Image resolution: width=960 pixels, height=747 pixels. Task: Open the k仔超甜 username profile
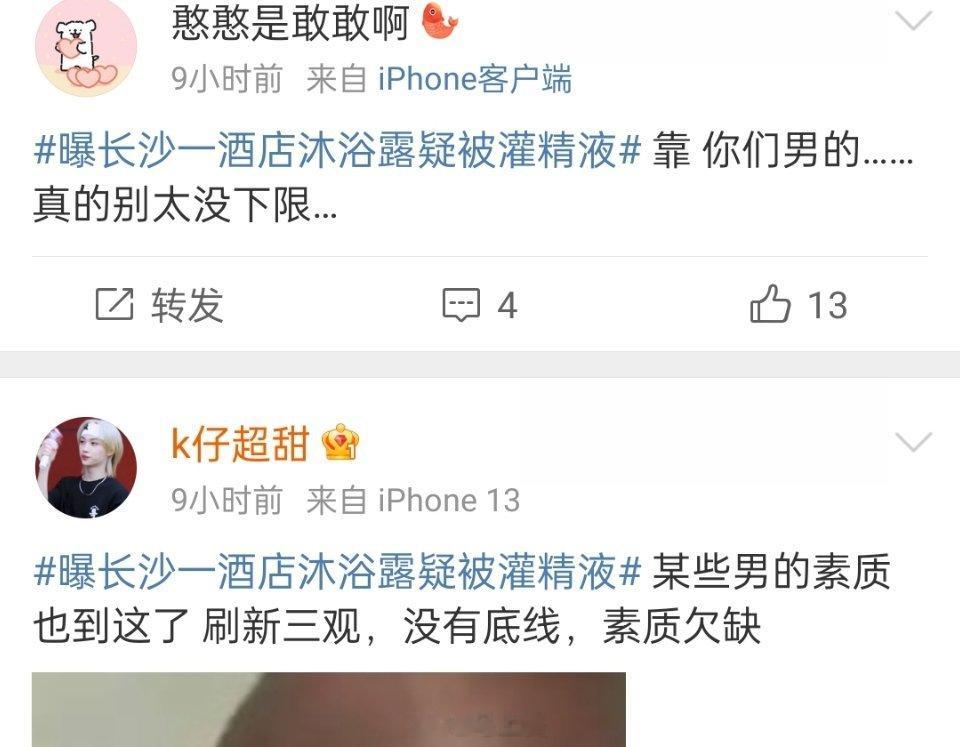click(240, 443)
